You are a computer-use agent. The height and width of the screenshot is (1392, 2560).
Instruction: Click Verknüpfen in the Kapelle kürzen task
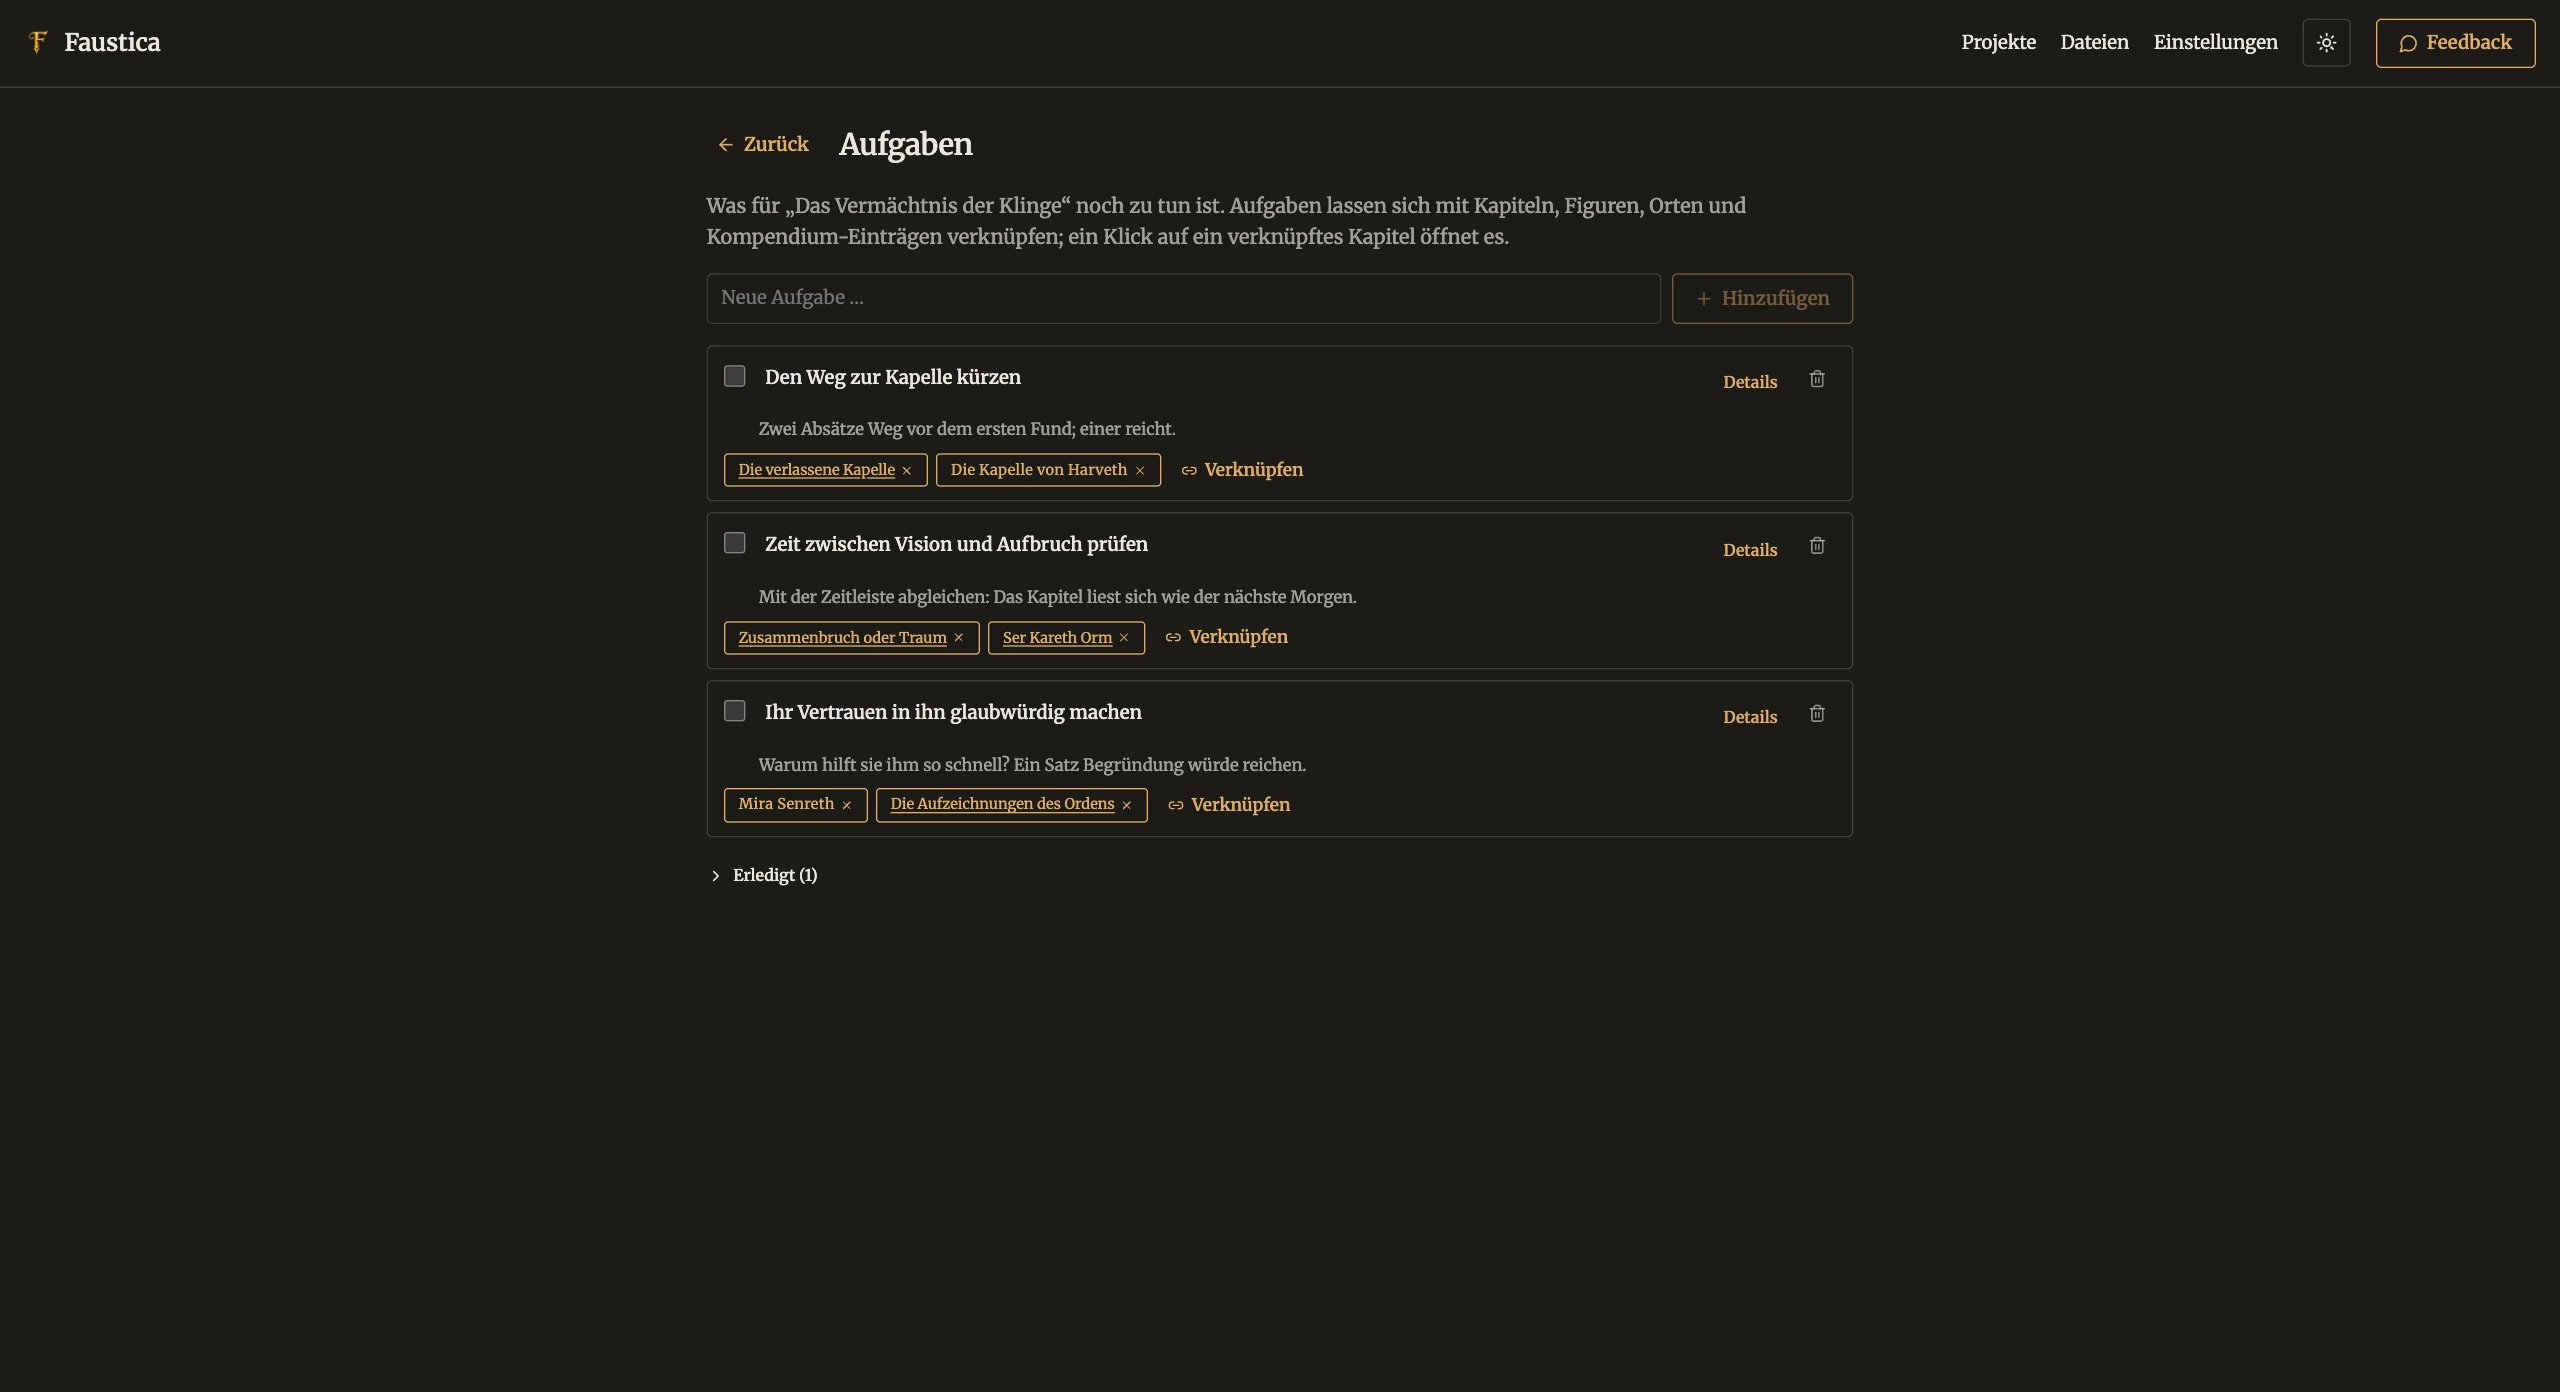[1242, 470]
